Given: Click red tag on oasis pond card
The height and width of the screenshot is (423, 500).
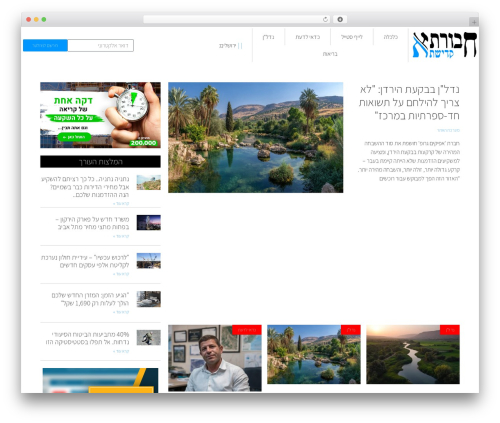Looking at the screenshot, I should pyautogui.click(x=351, y=330).
